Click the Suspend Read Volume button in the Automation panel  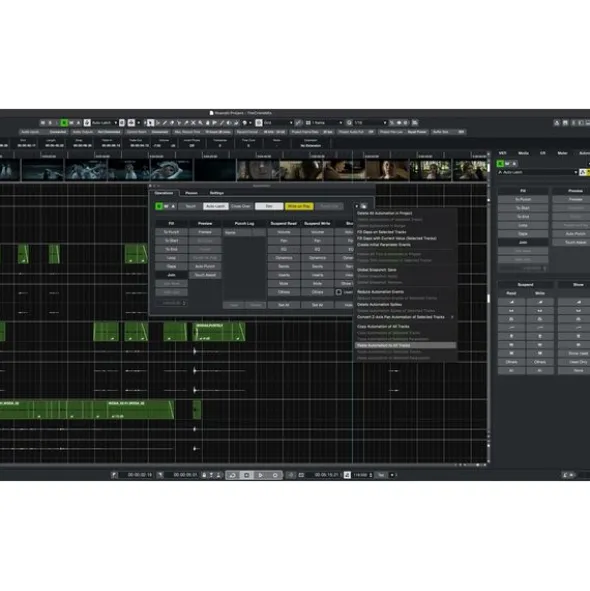284,232
